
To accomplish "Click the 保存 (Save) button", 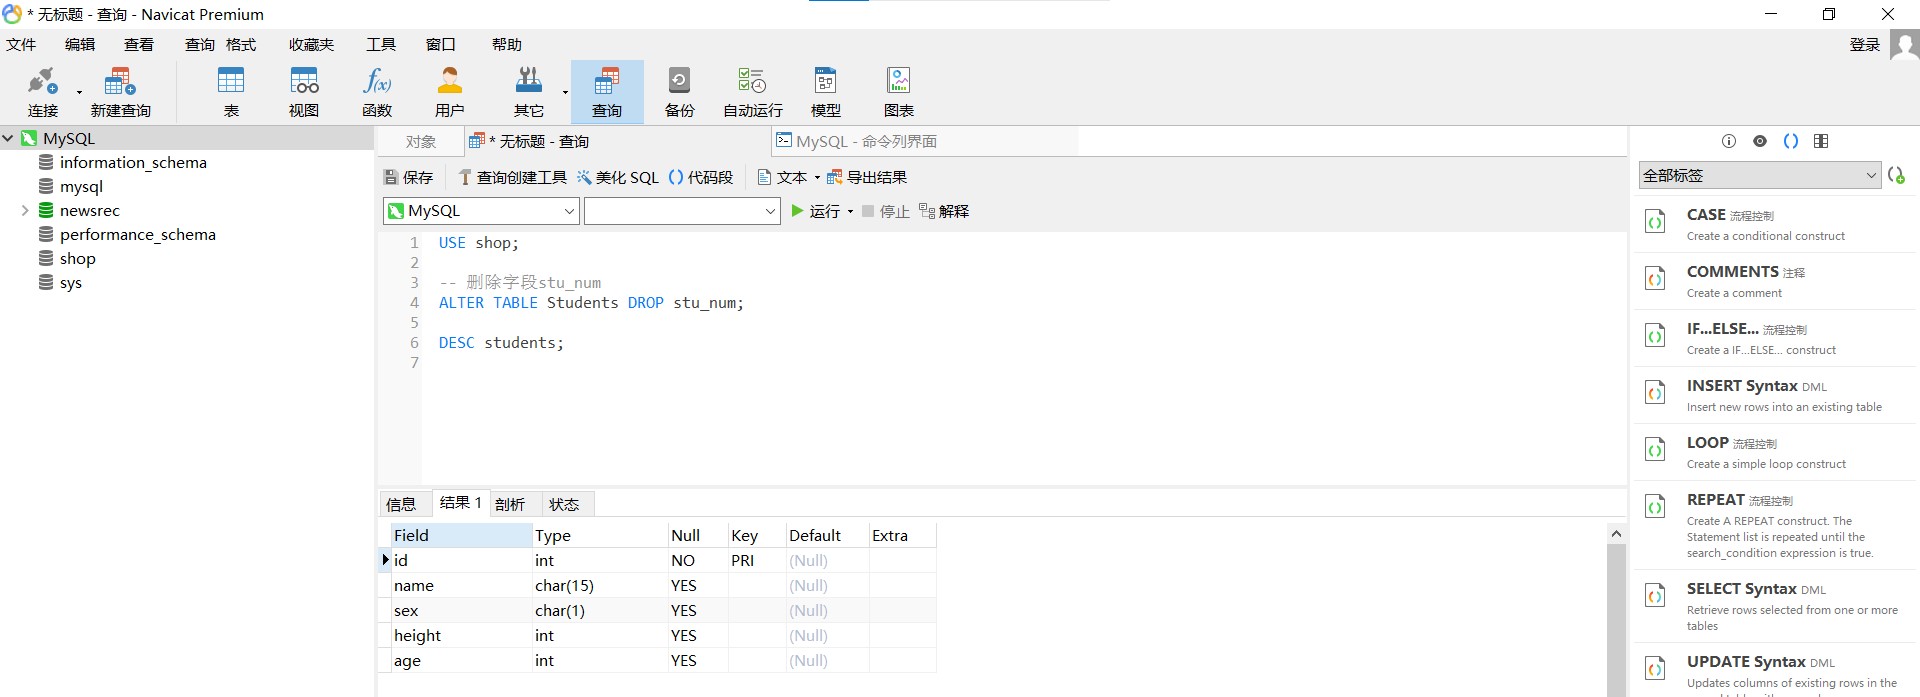I will 408,177.
